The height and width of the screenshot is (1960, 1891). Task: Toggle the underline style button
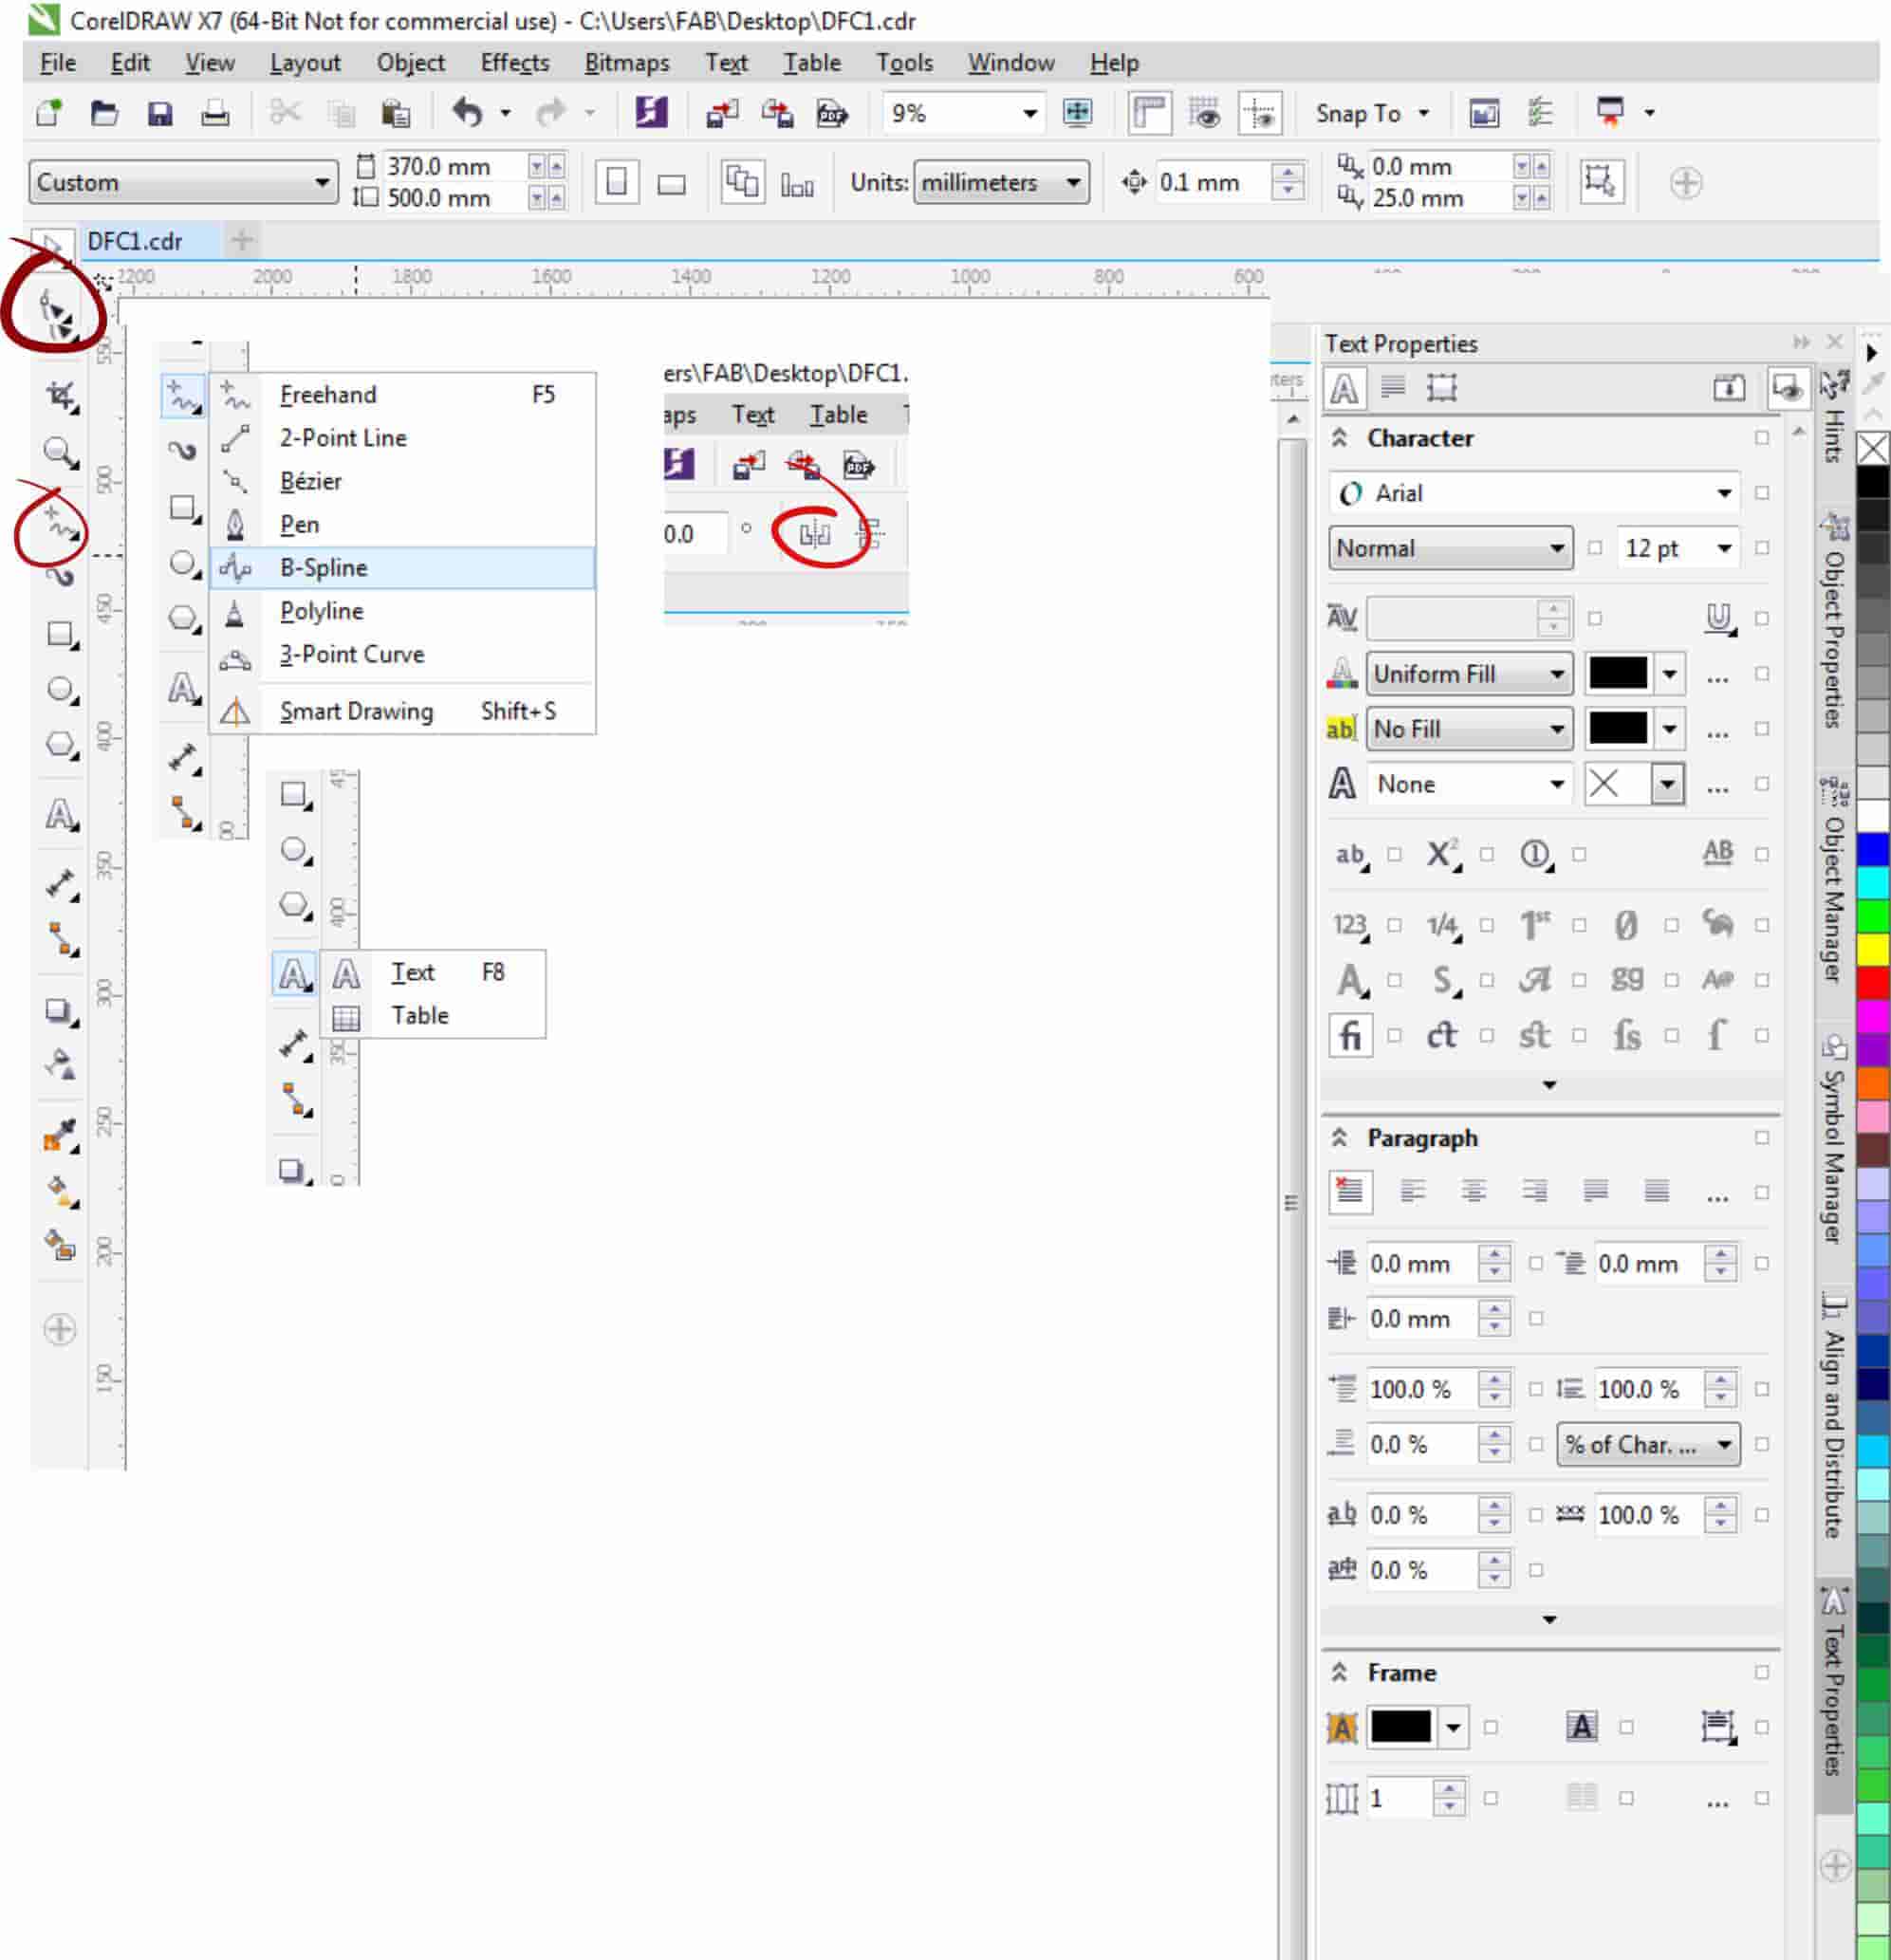tap(1717, 618)
